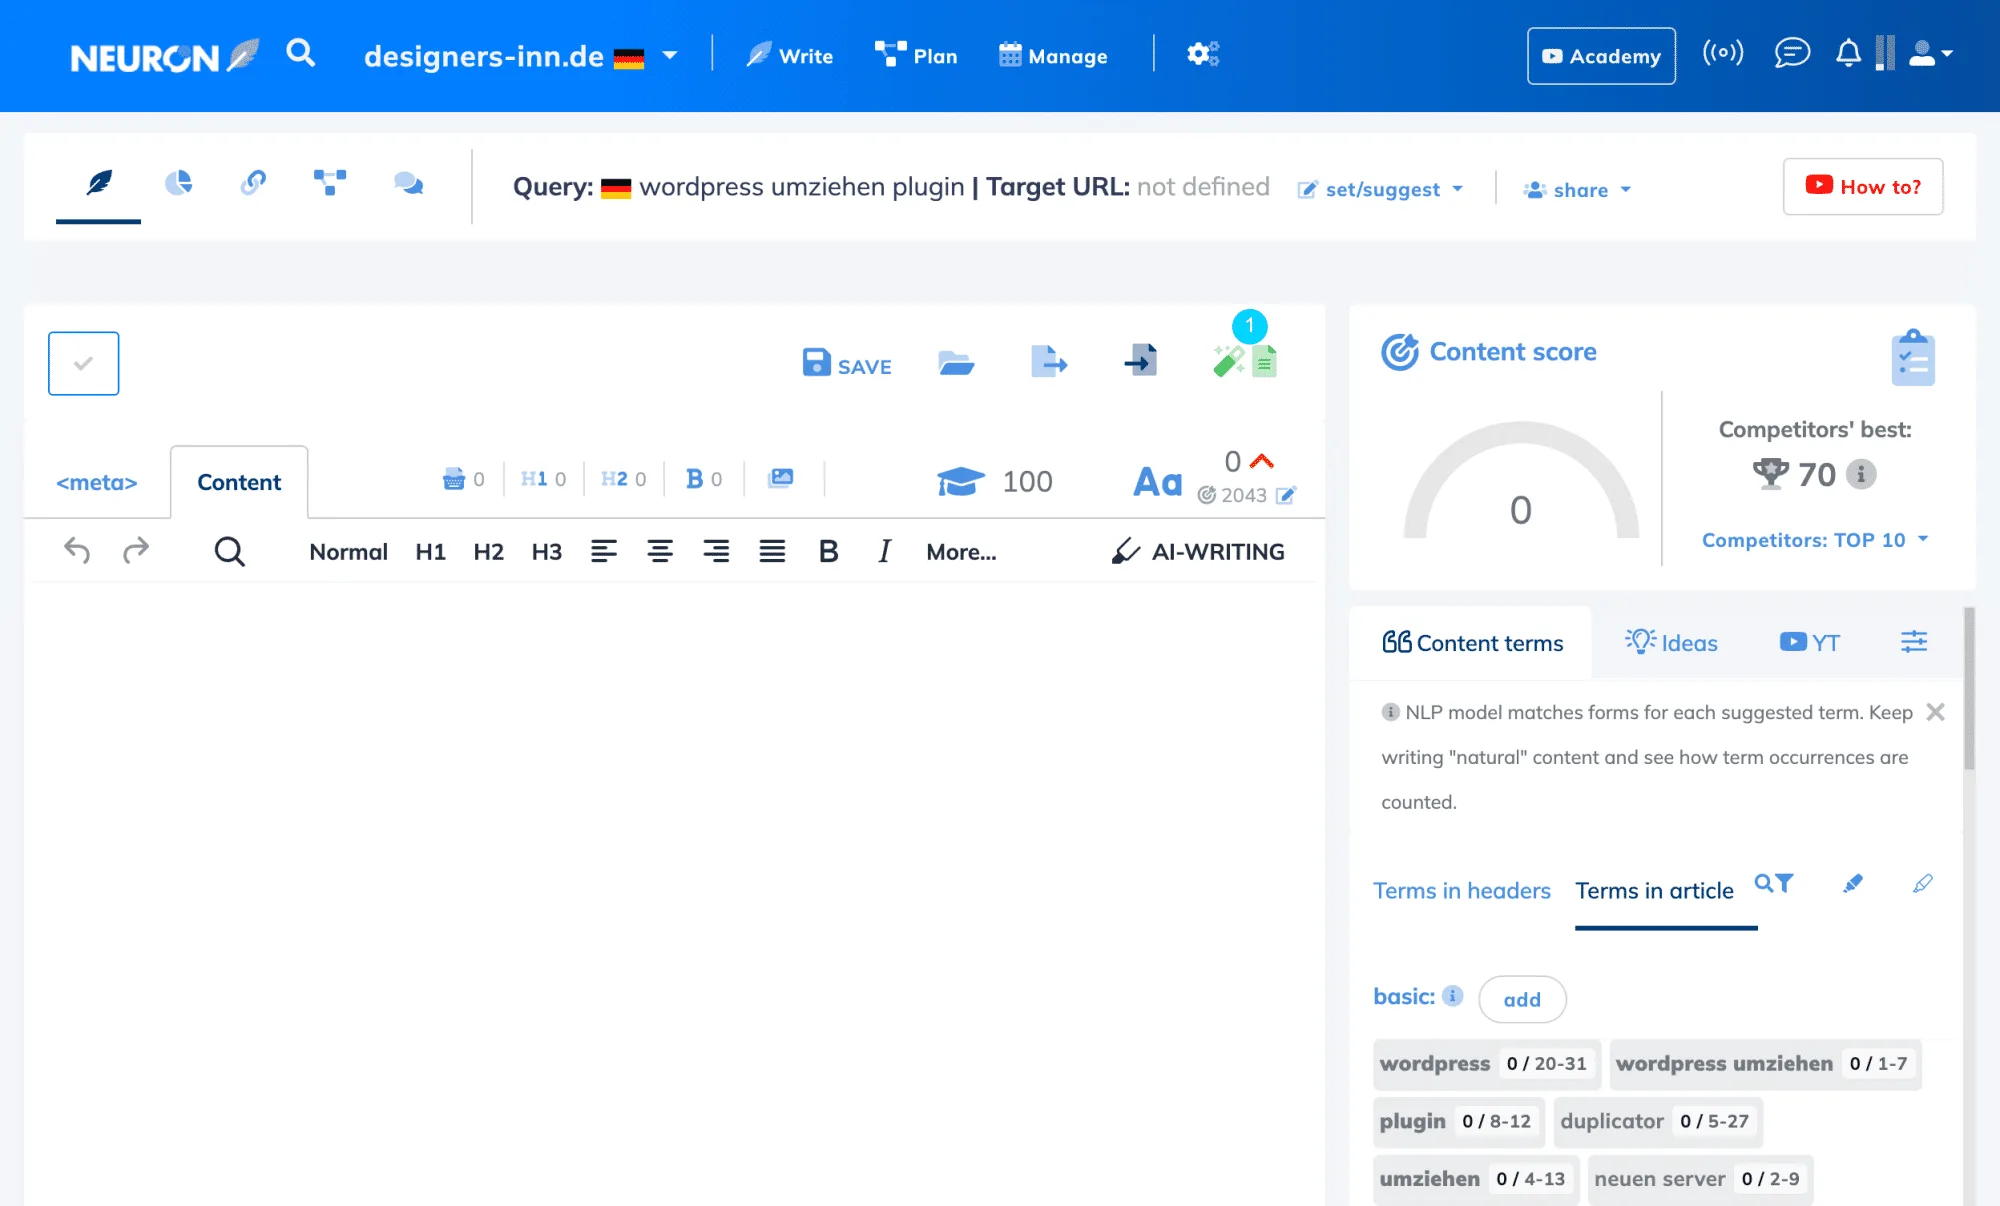Open the share dropdown
The width and height of the screenshot is (2000, 1206).
click(1577, 190)
